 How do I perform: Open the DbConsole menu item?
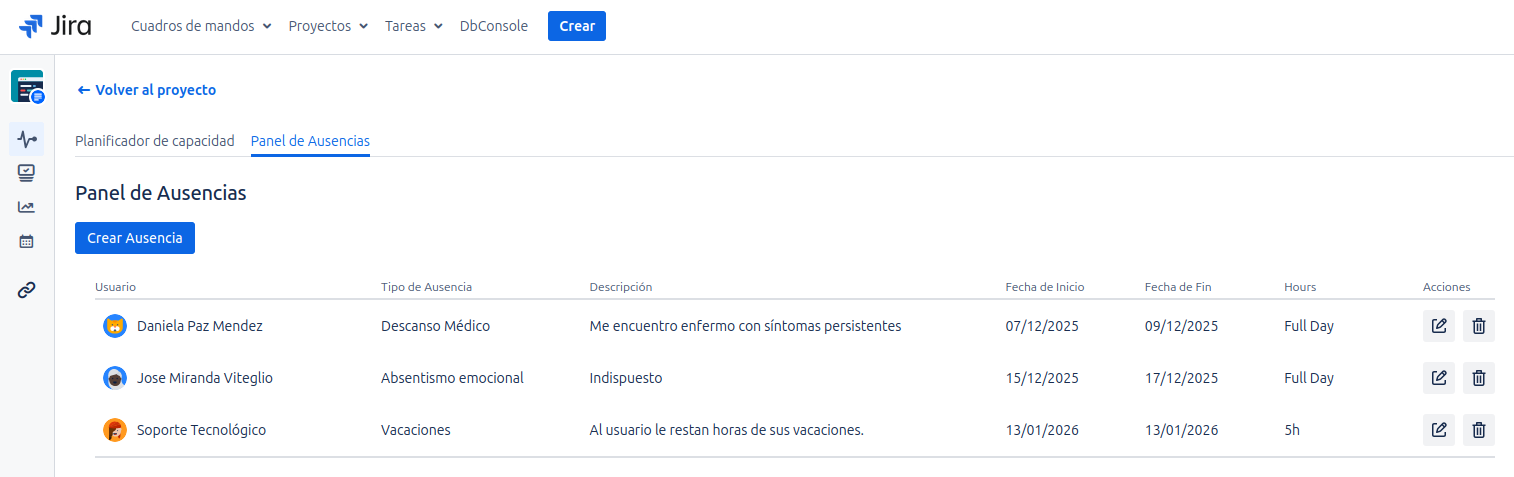click(494, 26)
